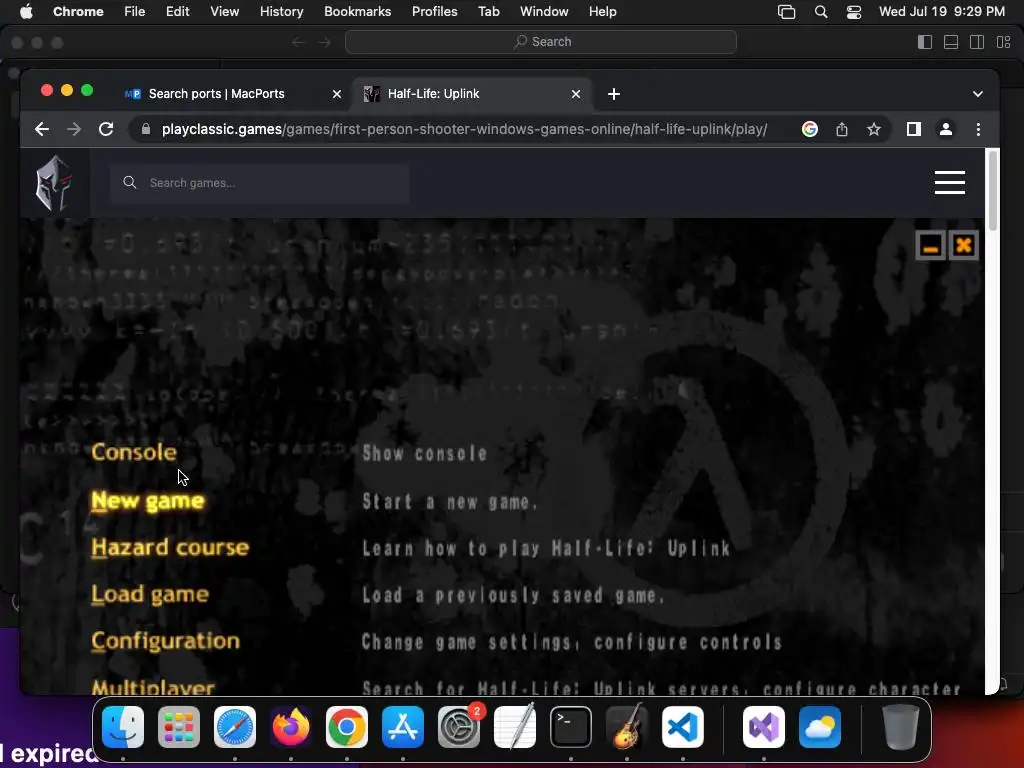Viewport: 1024px width, 768px height.
Task: Open the Apple menu
Action: coord(26,12)
